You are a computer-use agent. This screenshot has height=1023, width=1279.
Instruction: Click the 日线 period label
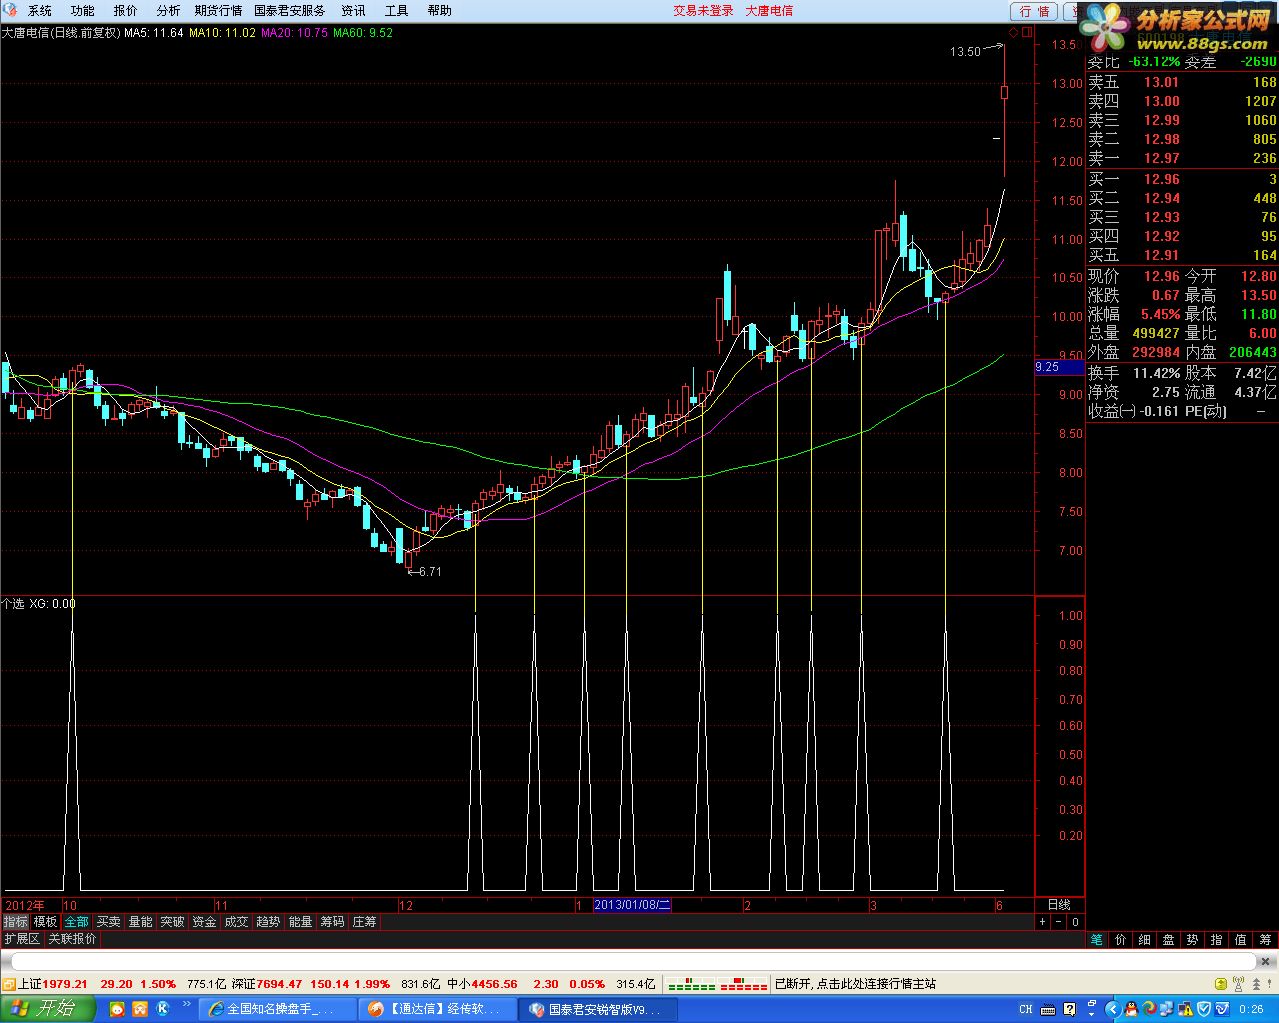click(1059, 905)
